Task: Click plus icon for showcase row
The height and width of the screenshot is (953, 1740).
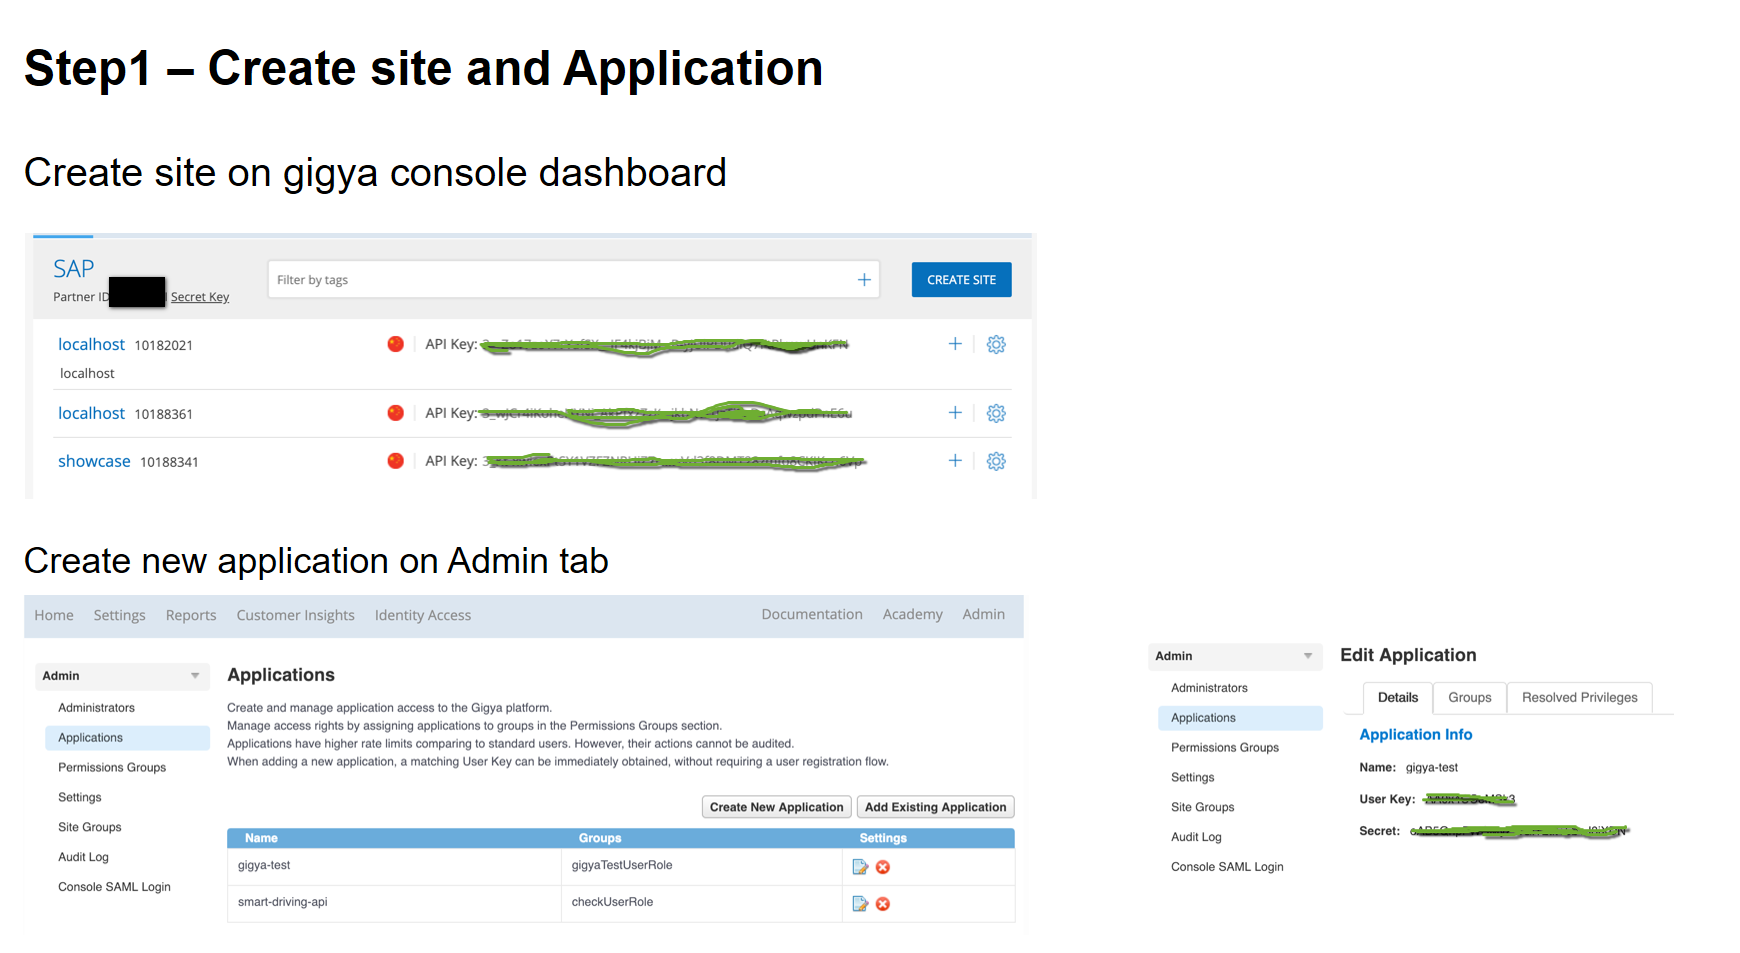Action: point(955,460)
